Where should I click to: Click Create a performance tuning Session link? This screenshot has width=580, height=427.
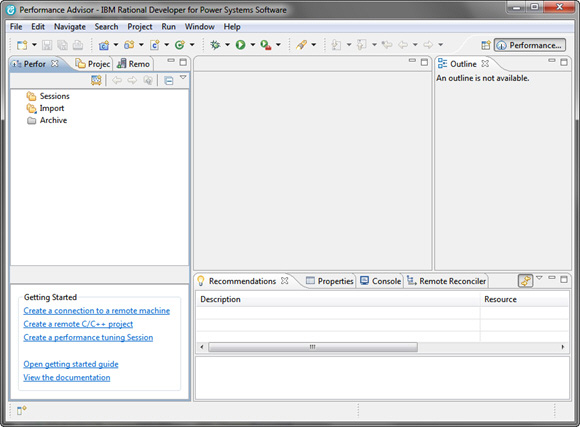click(x=88, y=337)
